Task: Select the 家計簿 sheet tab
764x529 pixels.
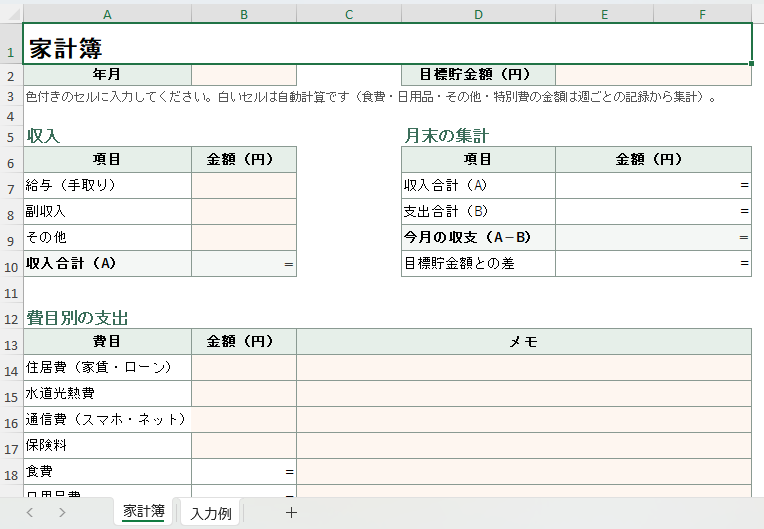Action: click(x=143, y=511)
